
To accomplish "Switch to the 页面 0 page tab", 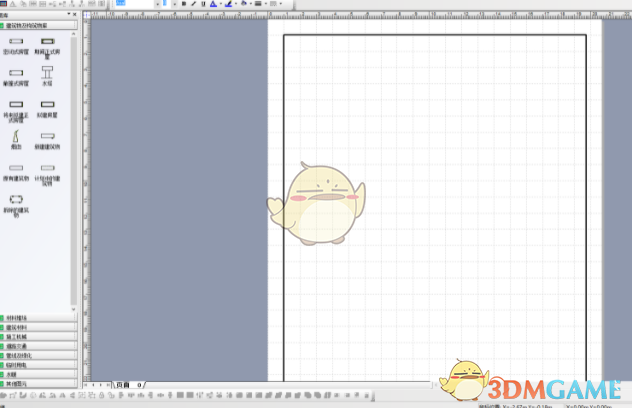I will 129,385.
